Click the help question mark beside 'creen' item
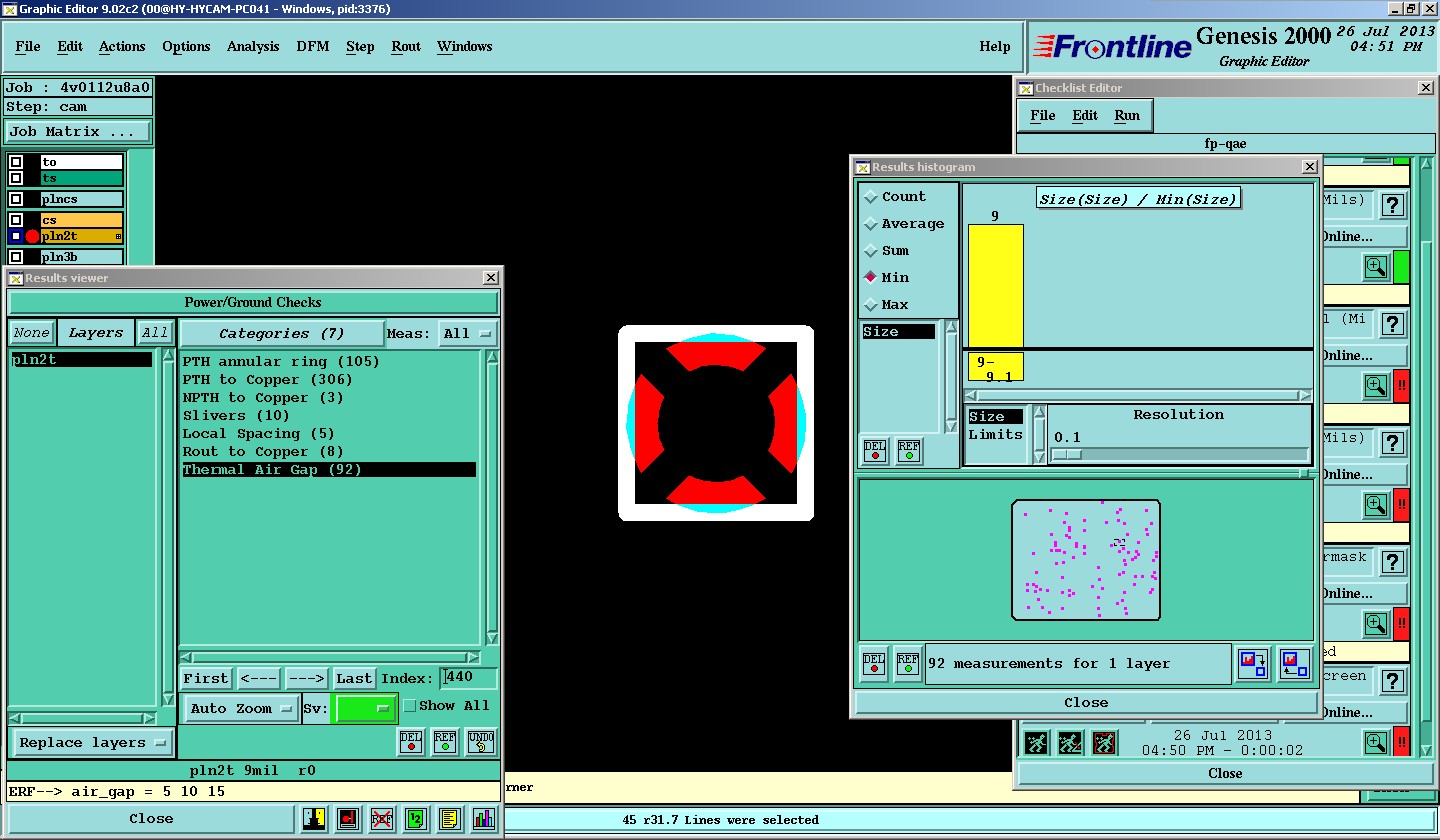The image size is (1440, 840). 1393,682
